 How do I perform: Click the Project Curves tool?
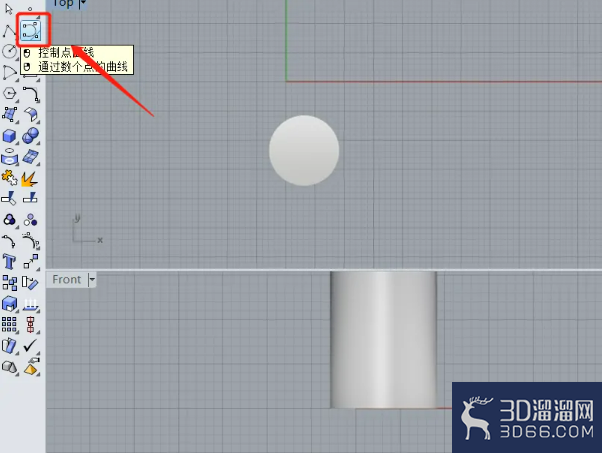[x=9, y=157]
